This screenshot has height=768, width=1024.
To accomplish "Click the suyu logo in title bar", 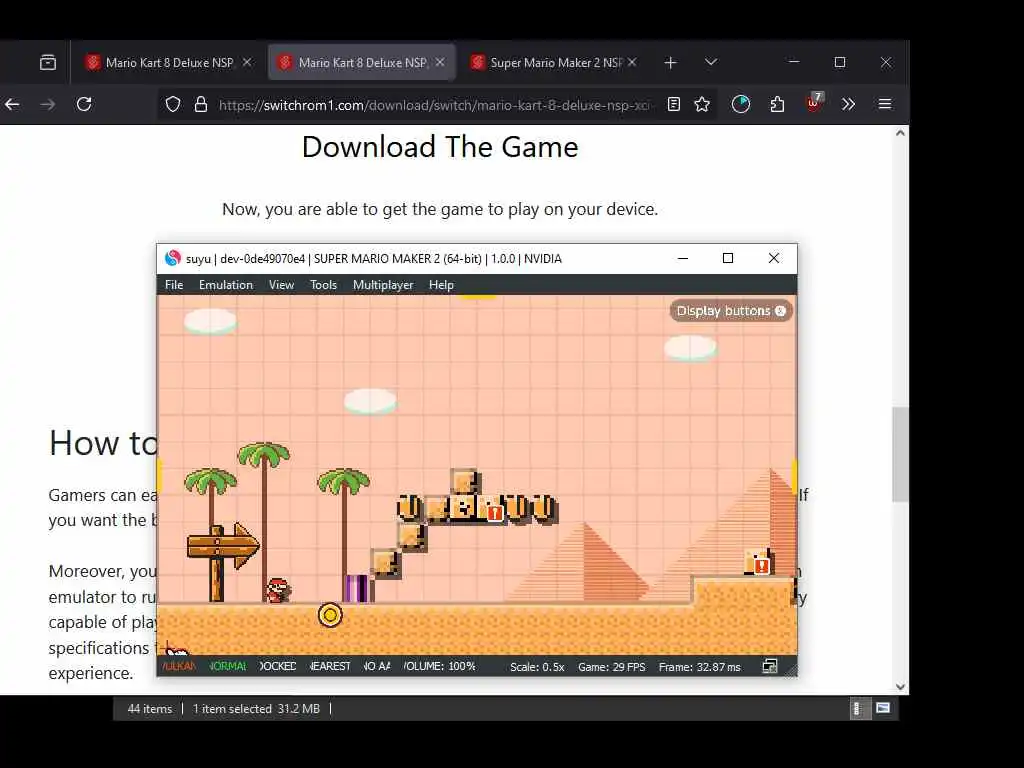I will point(172,259).
